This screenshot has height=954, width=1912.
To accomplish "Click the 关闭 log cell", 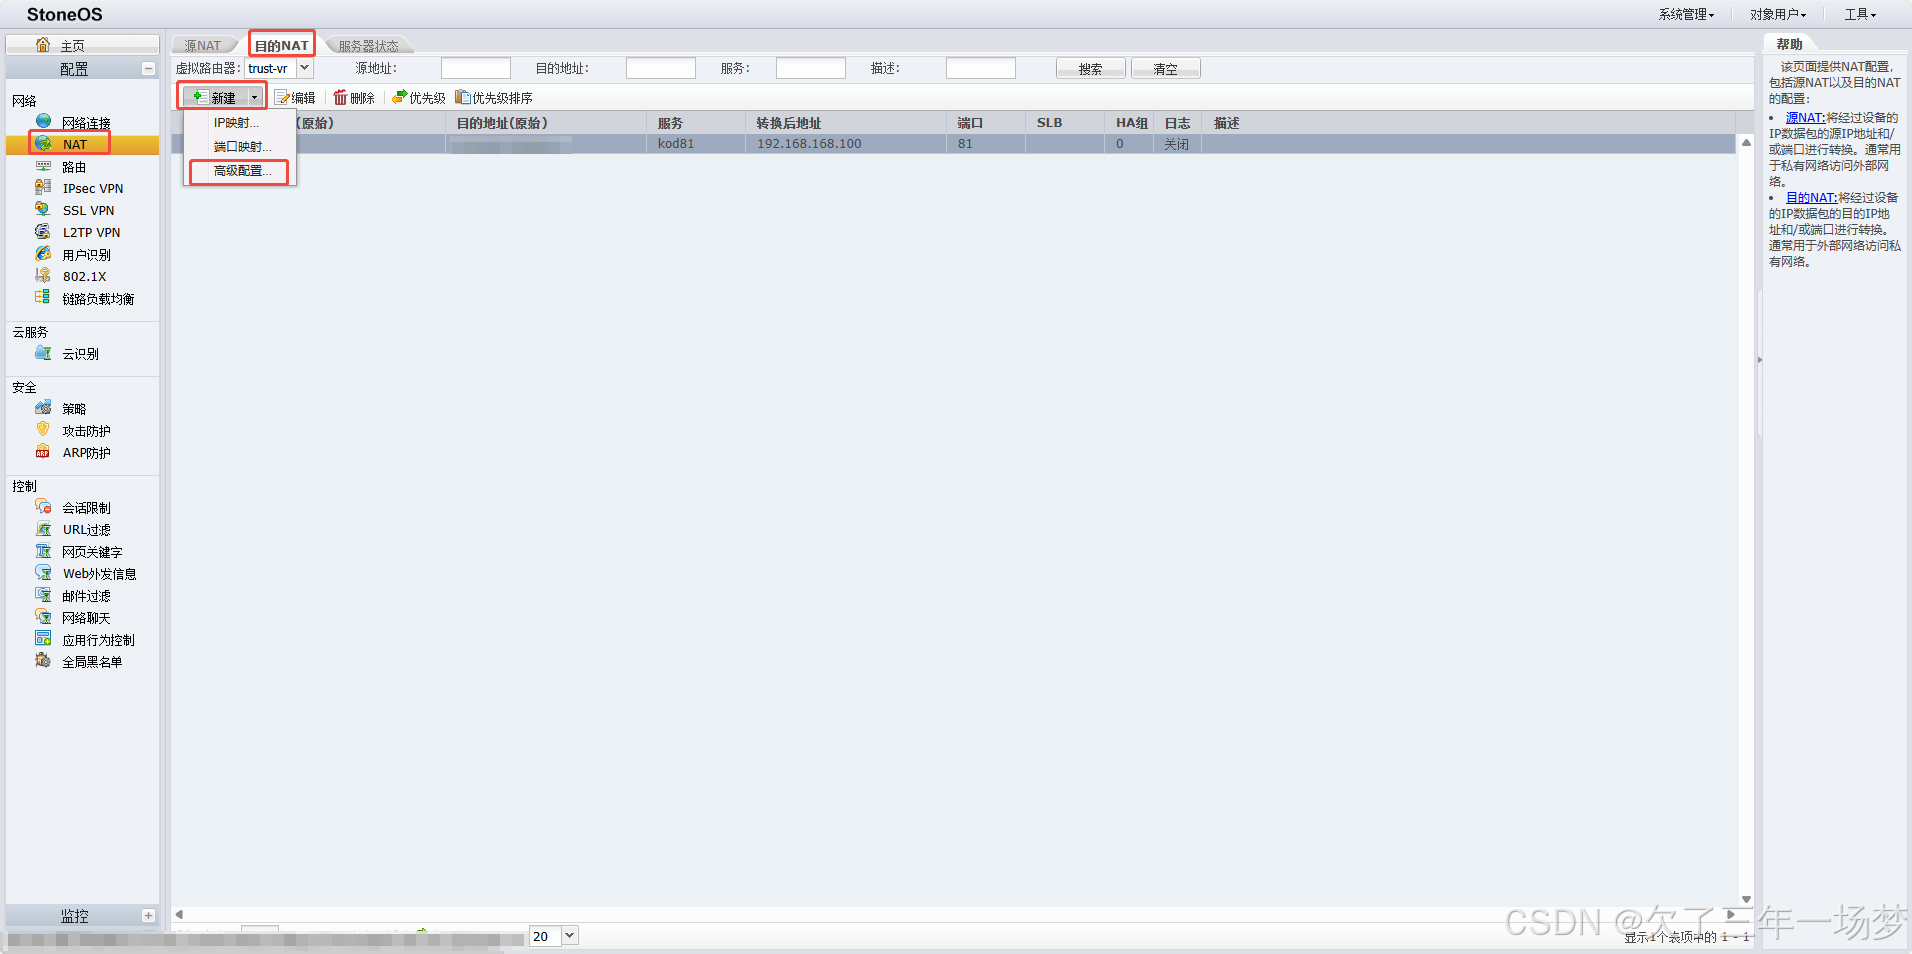I will (x=1177, y=144).
